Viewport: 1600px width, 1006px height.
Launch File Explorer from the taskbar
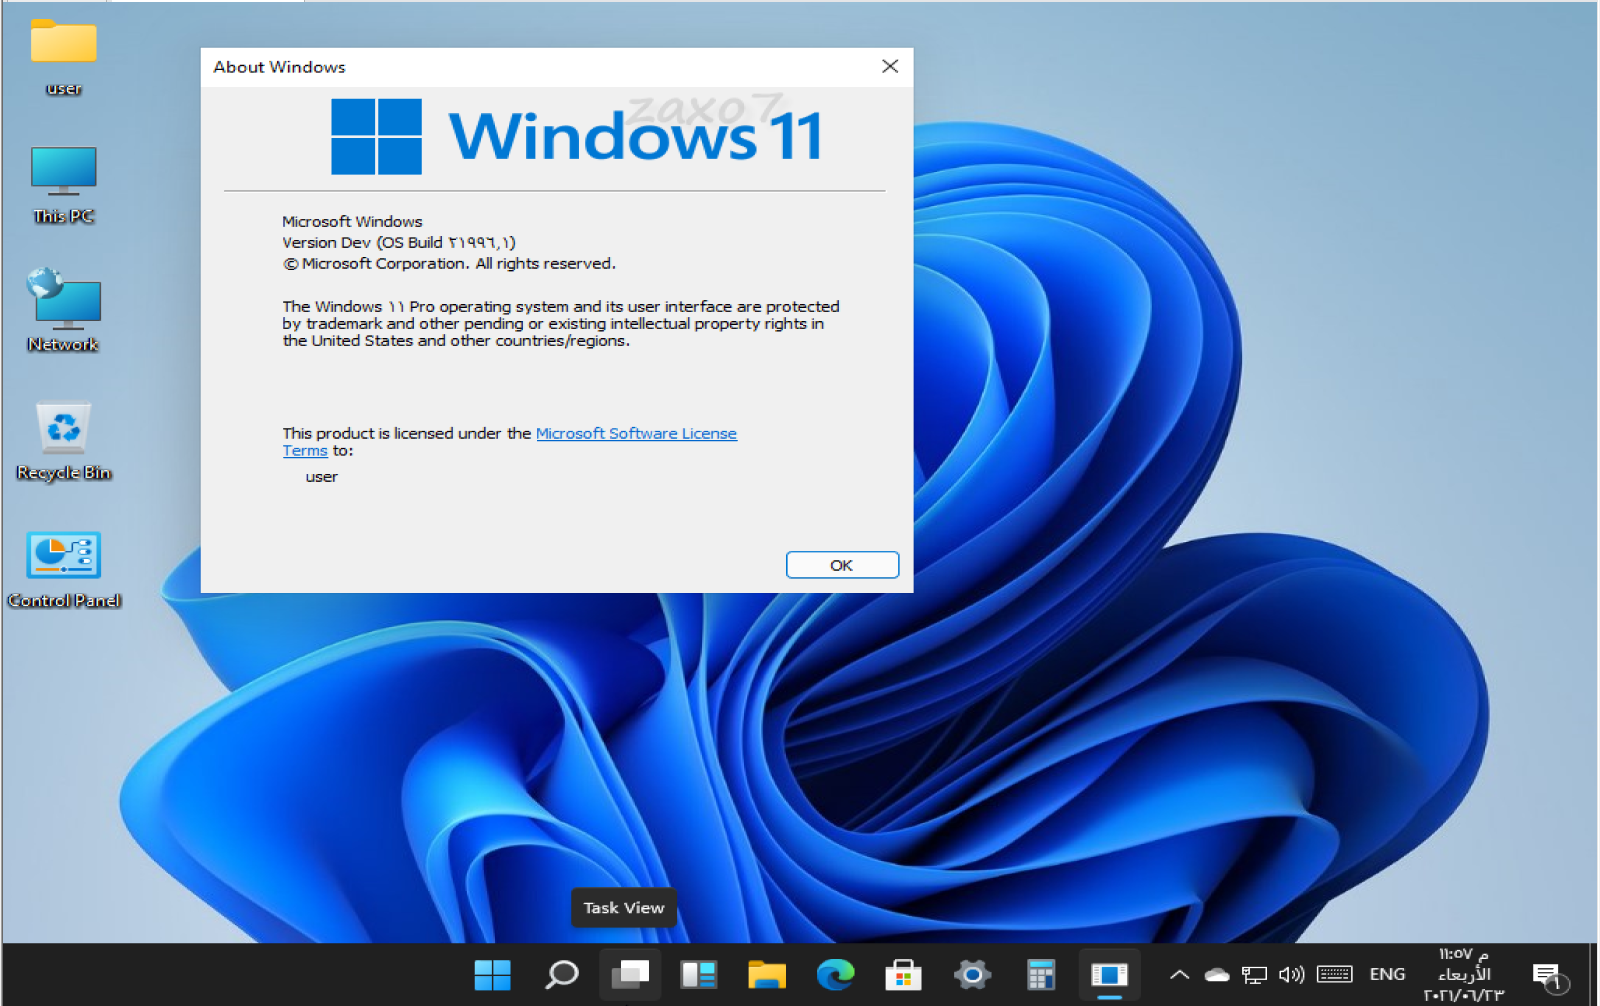(767, 974)
